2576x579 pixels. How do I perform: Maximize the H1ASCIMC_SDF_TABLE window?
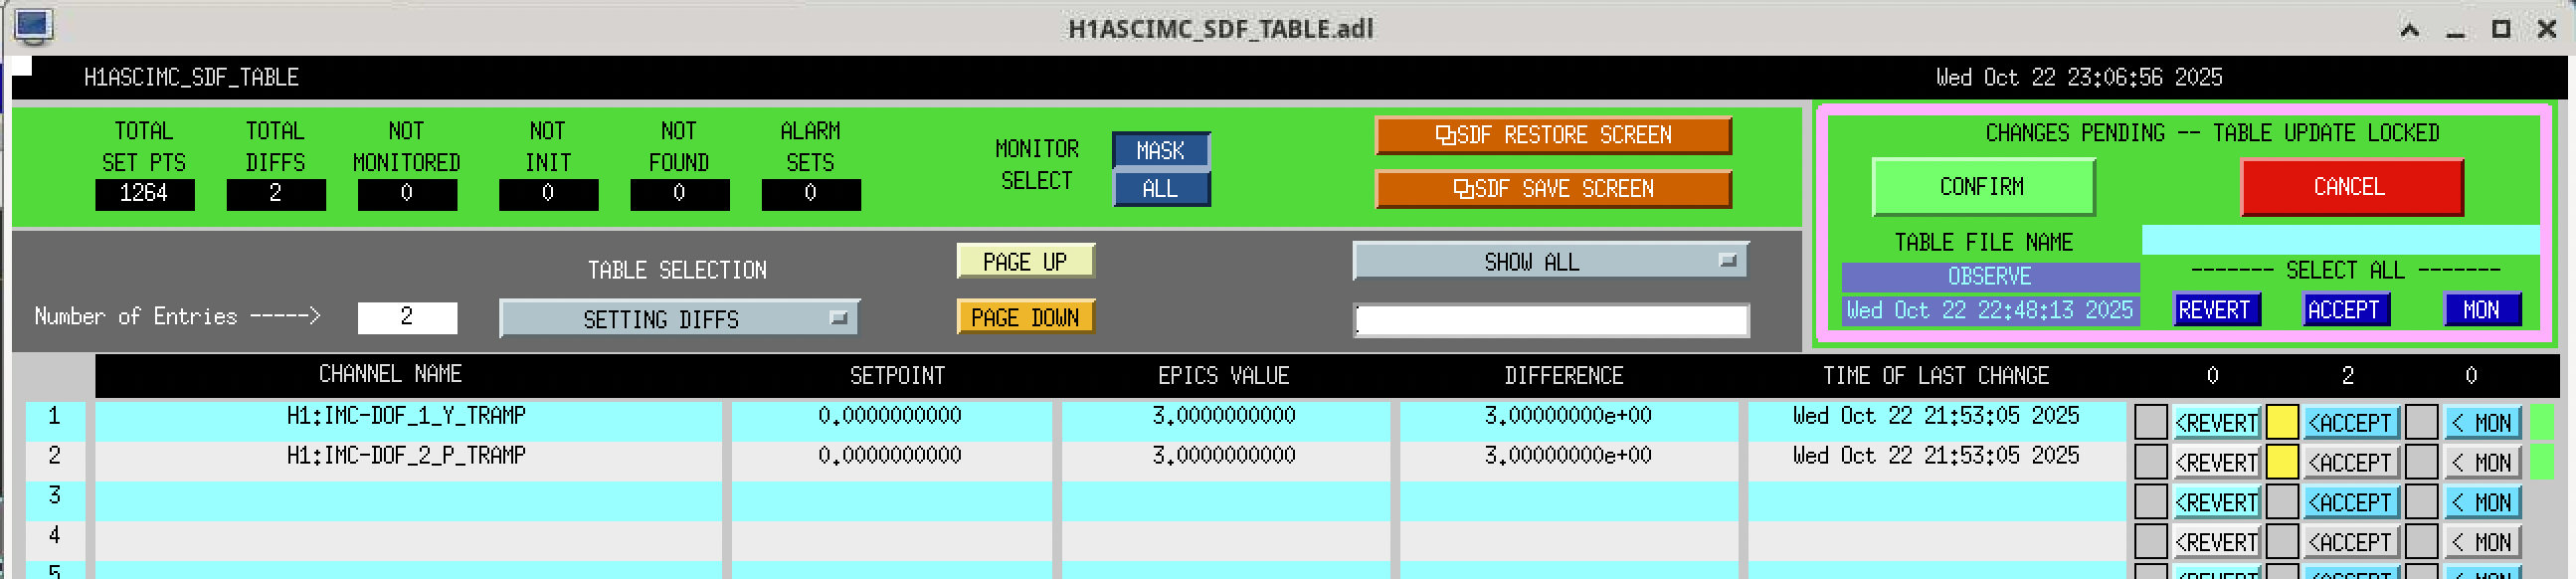point(2500,29)
